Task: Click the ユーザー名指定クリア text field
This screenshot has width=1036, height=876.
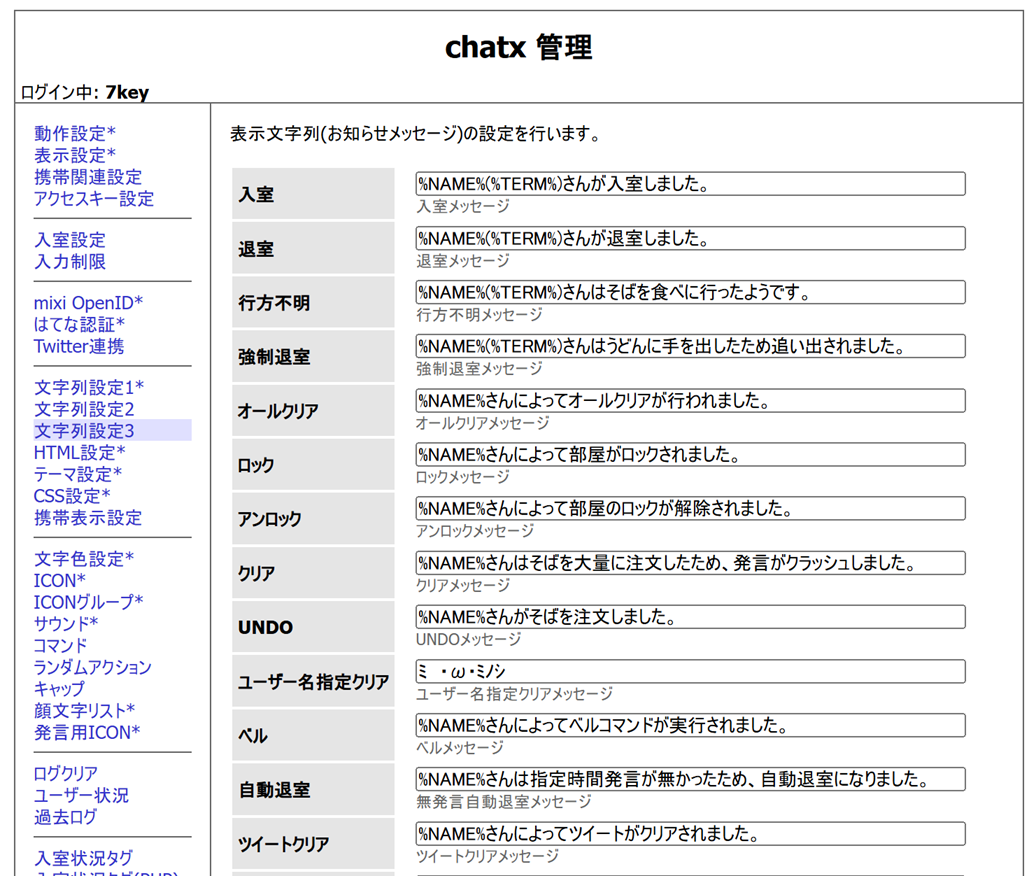Action: click(690, 671)
